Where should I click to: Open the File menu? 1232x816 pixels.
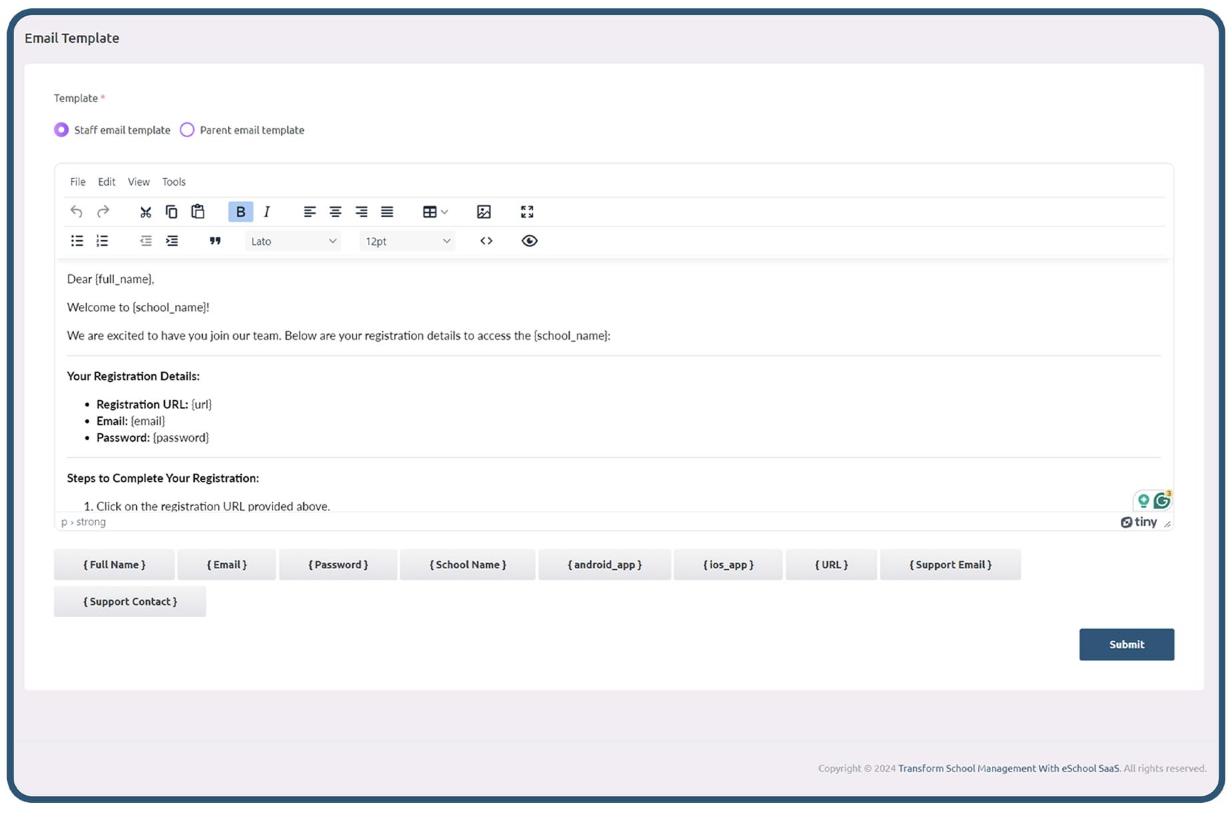coord(77,182)
